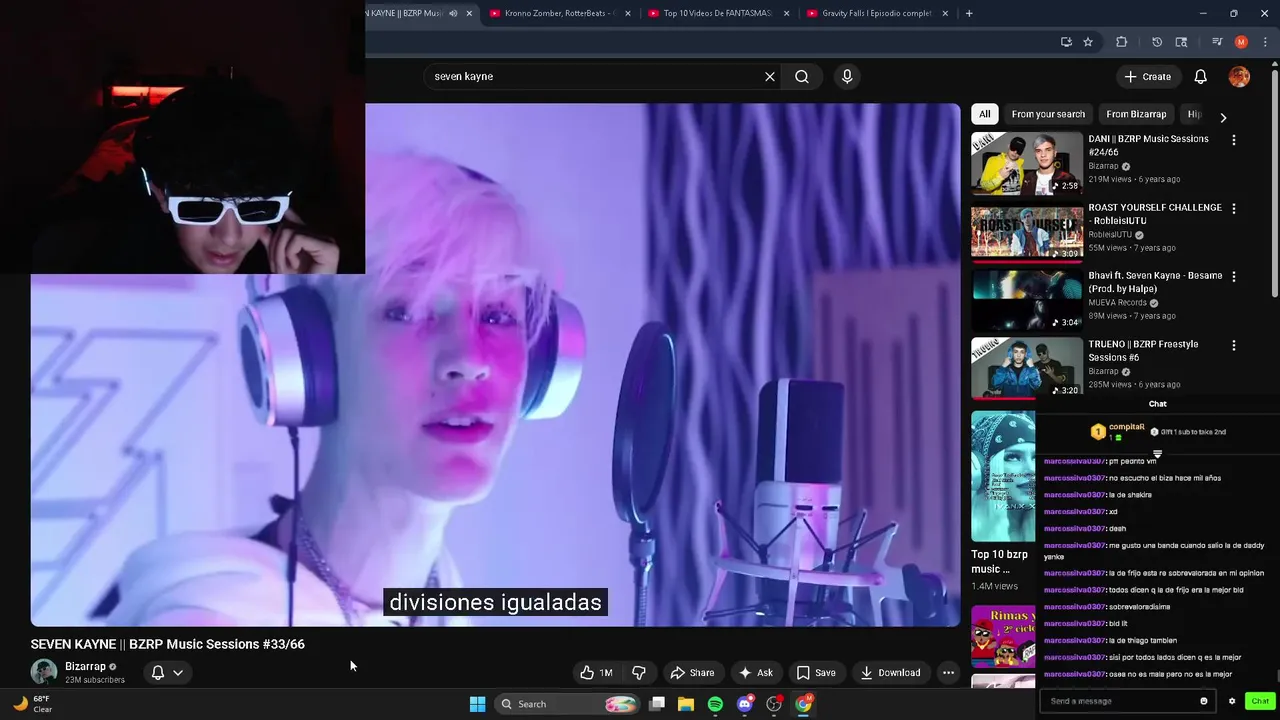This screenshot has width=1280, height=720.
Task: Open Chrome history clock icon
Action: pyautogui.click(x=1157, y=42)
